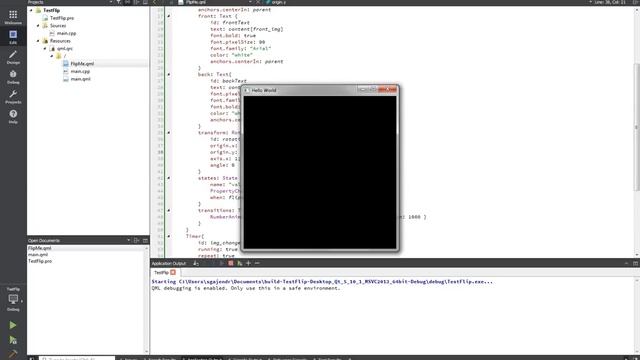Collapse the Sources folder
This screenshot has width=640, height=360.
(x=38, y=26)
